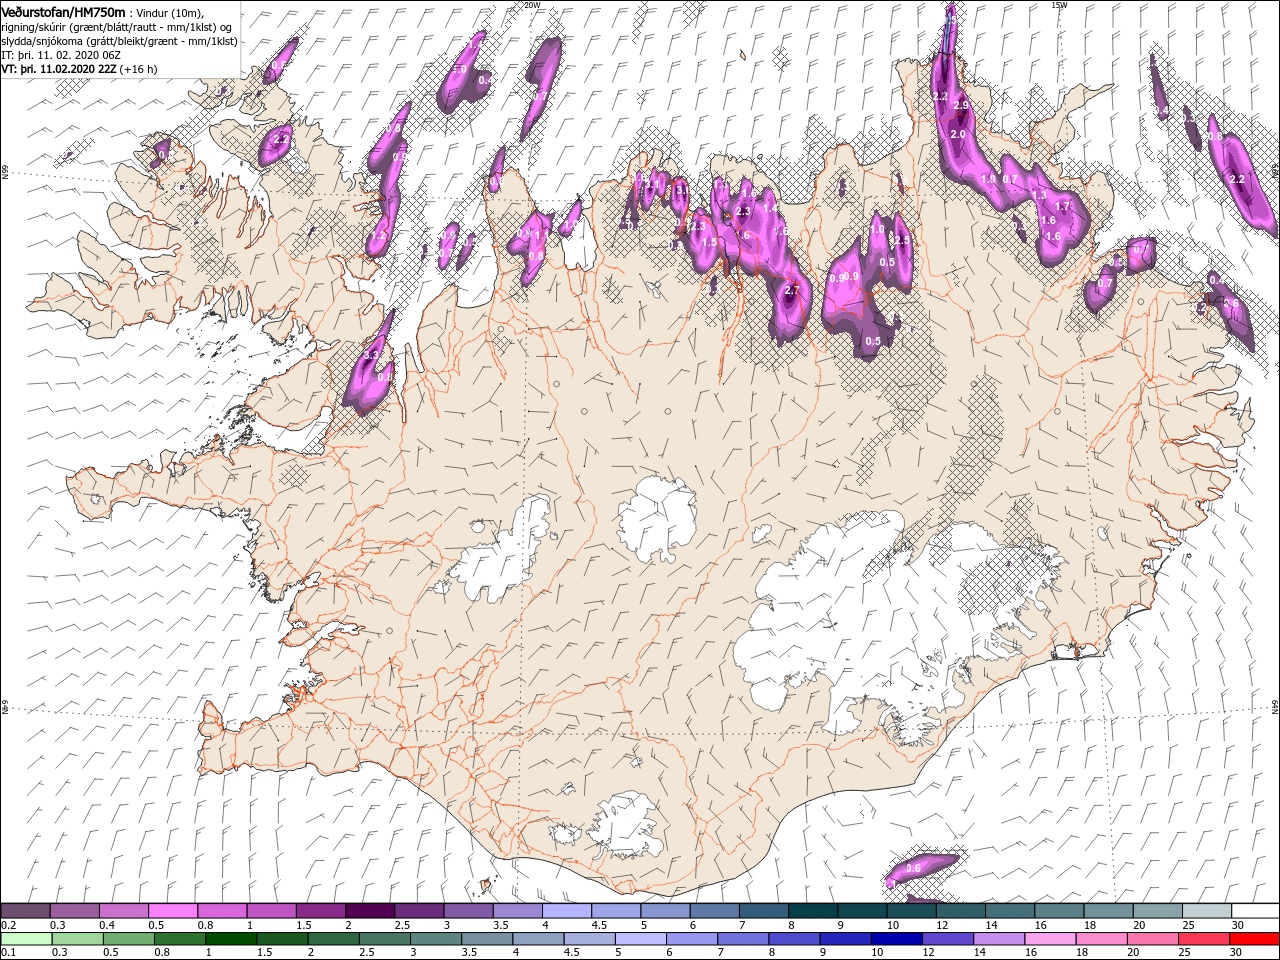Screen dimensions: 1280x960
Task: Select upper legend swatch between 0.5 and 0.8
Action: (172, 910)
